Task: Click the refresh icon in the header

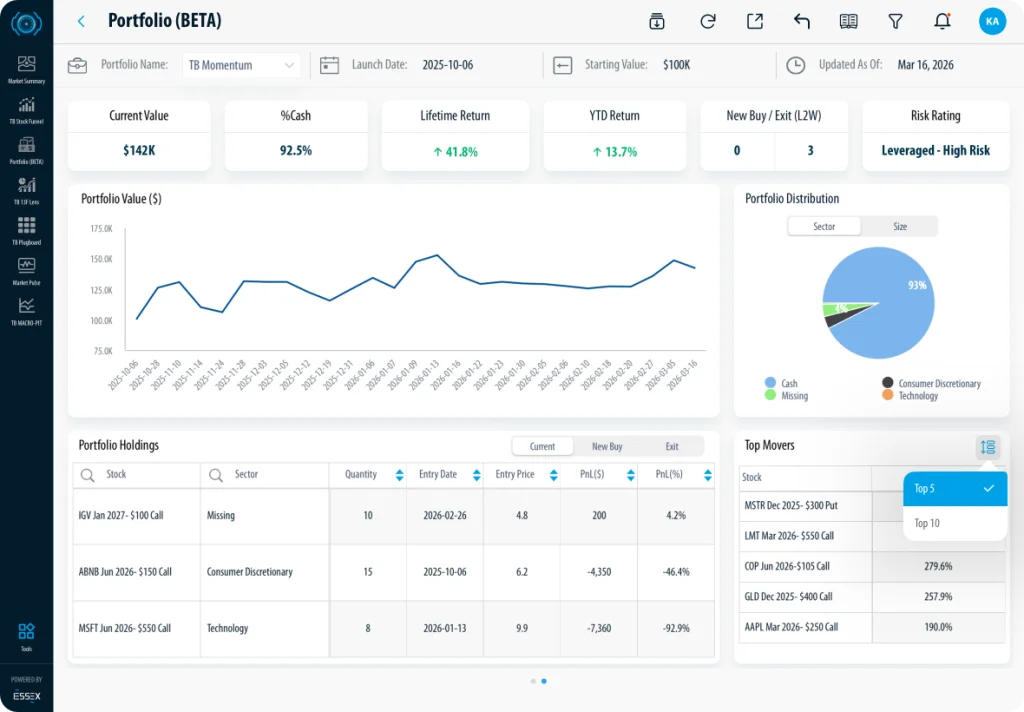Action: tap(708, 21)
